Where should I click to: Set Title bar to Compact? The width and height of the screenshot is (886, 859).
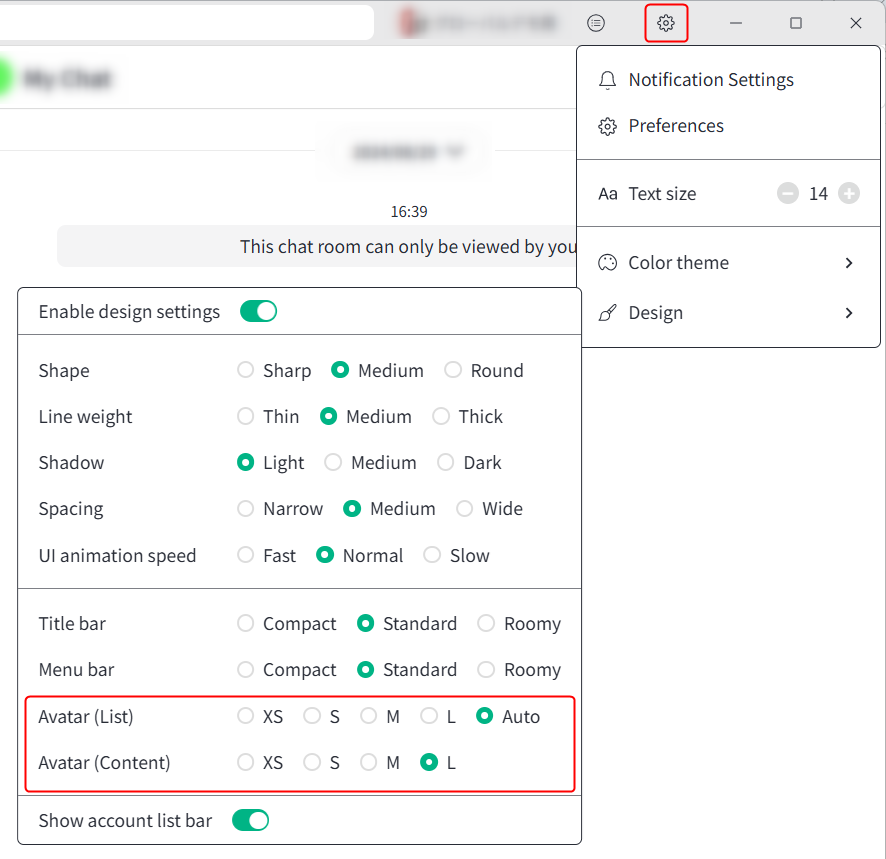tap(246, 624)
